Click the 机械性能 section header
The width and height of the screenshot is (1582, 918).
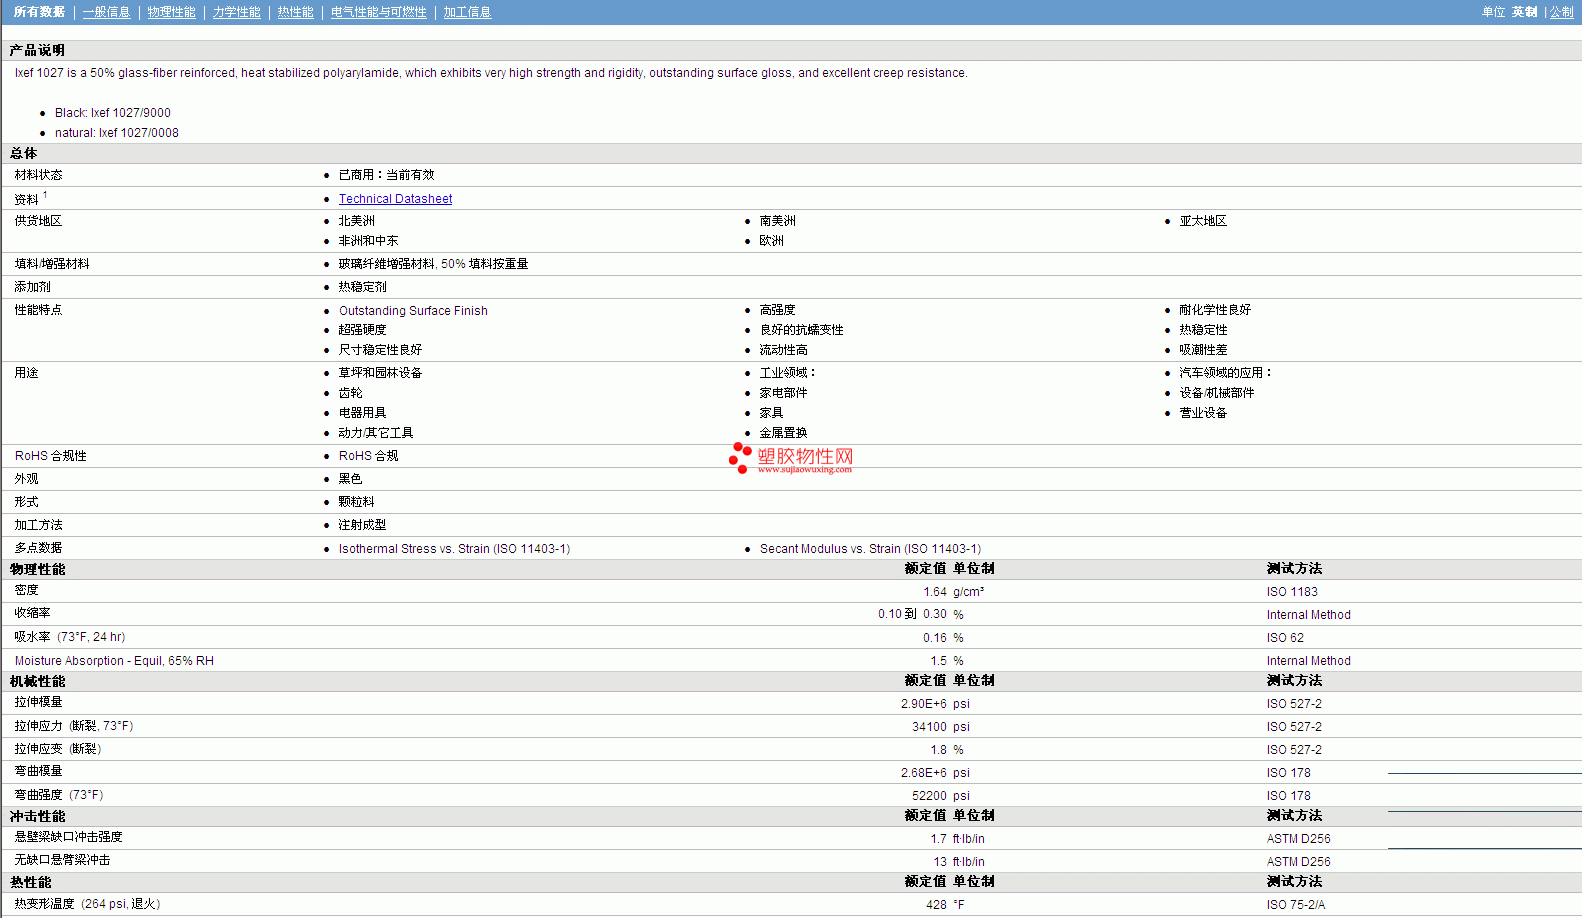(37, 681)
